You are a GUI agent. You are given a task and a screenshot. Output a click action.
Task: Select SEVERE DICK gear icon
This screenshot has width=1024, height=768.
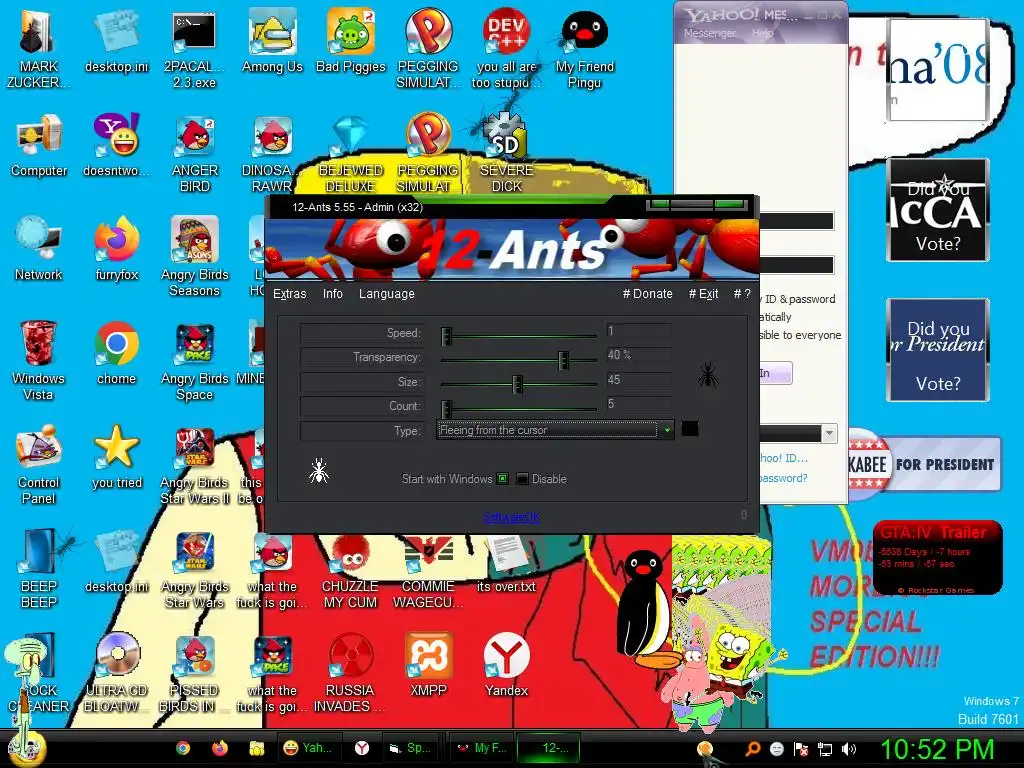[506, 152]
